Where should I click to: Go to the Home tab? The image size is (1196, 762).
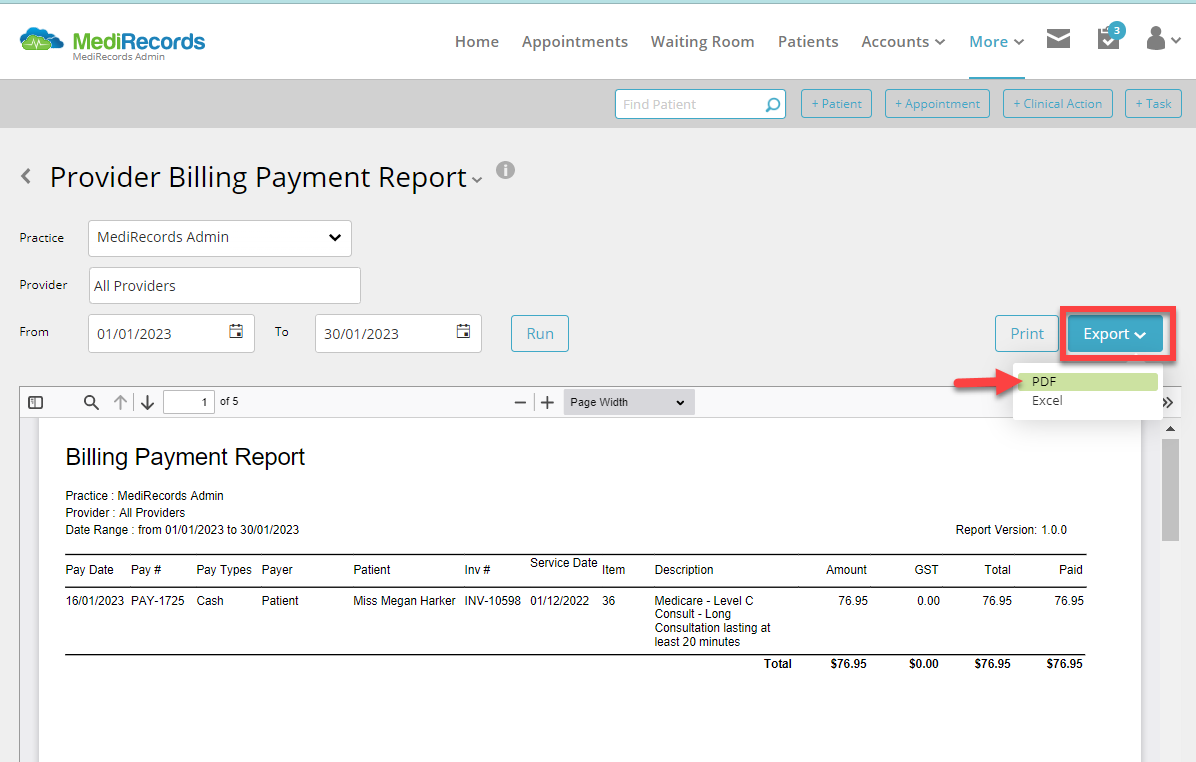pos(477,42)
